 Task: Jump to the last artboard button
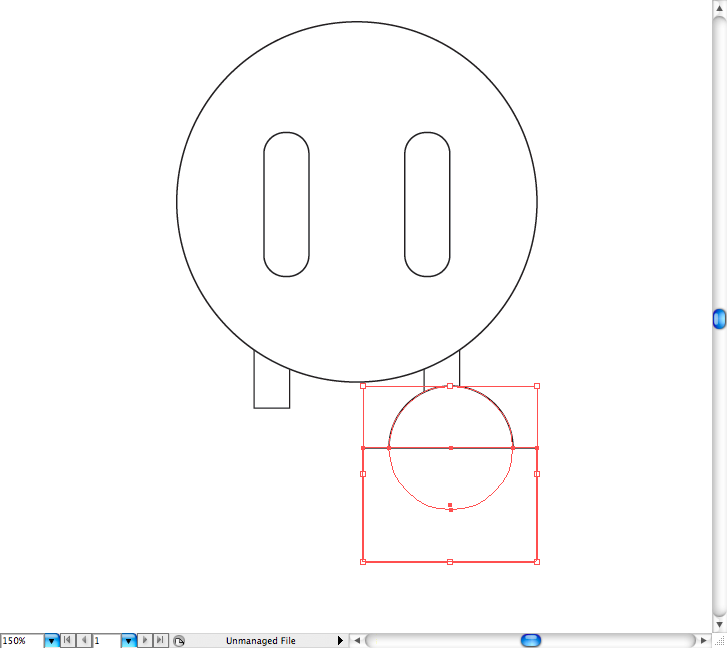(160, 640)
